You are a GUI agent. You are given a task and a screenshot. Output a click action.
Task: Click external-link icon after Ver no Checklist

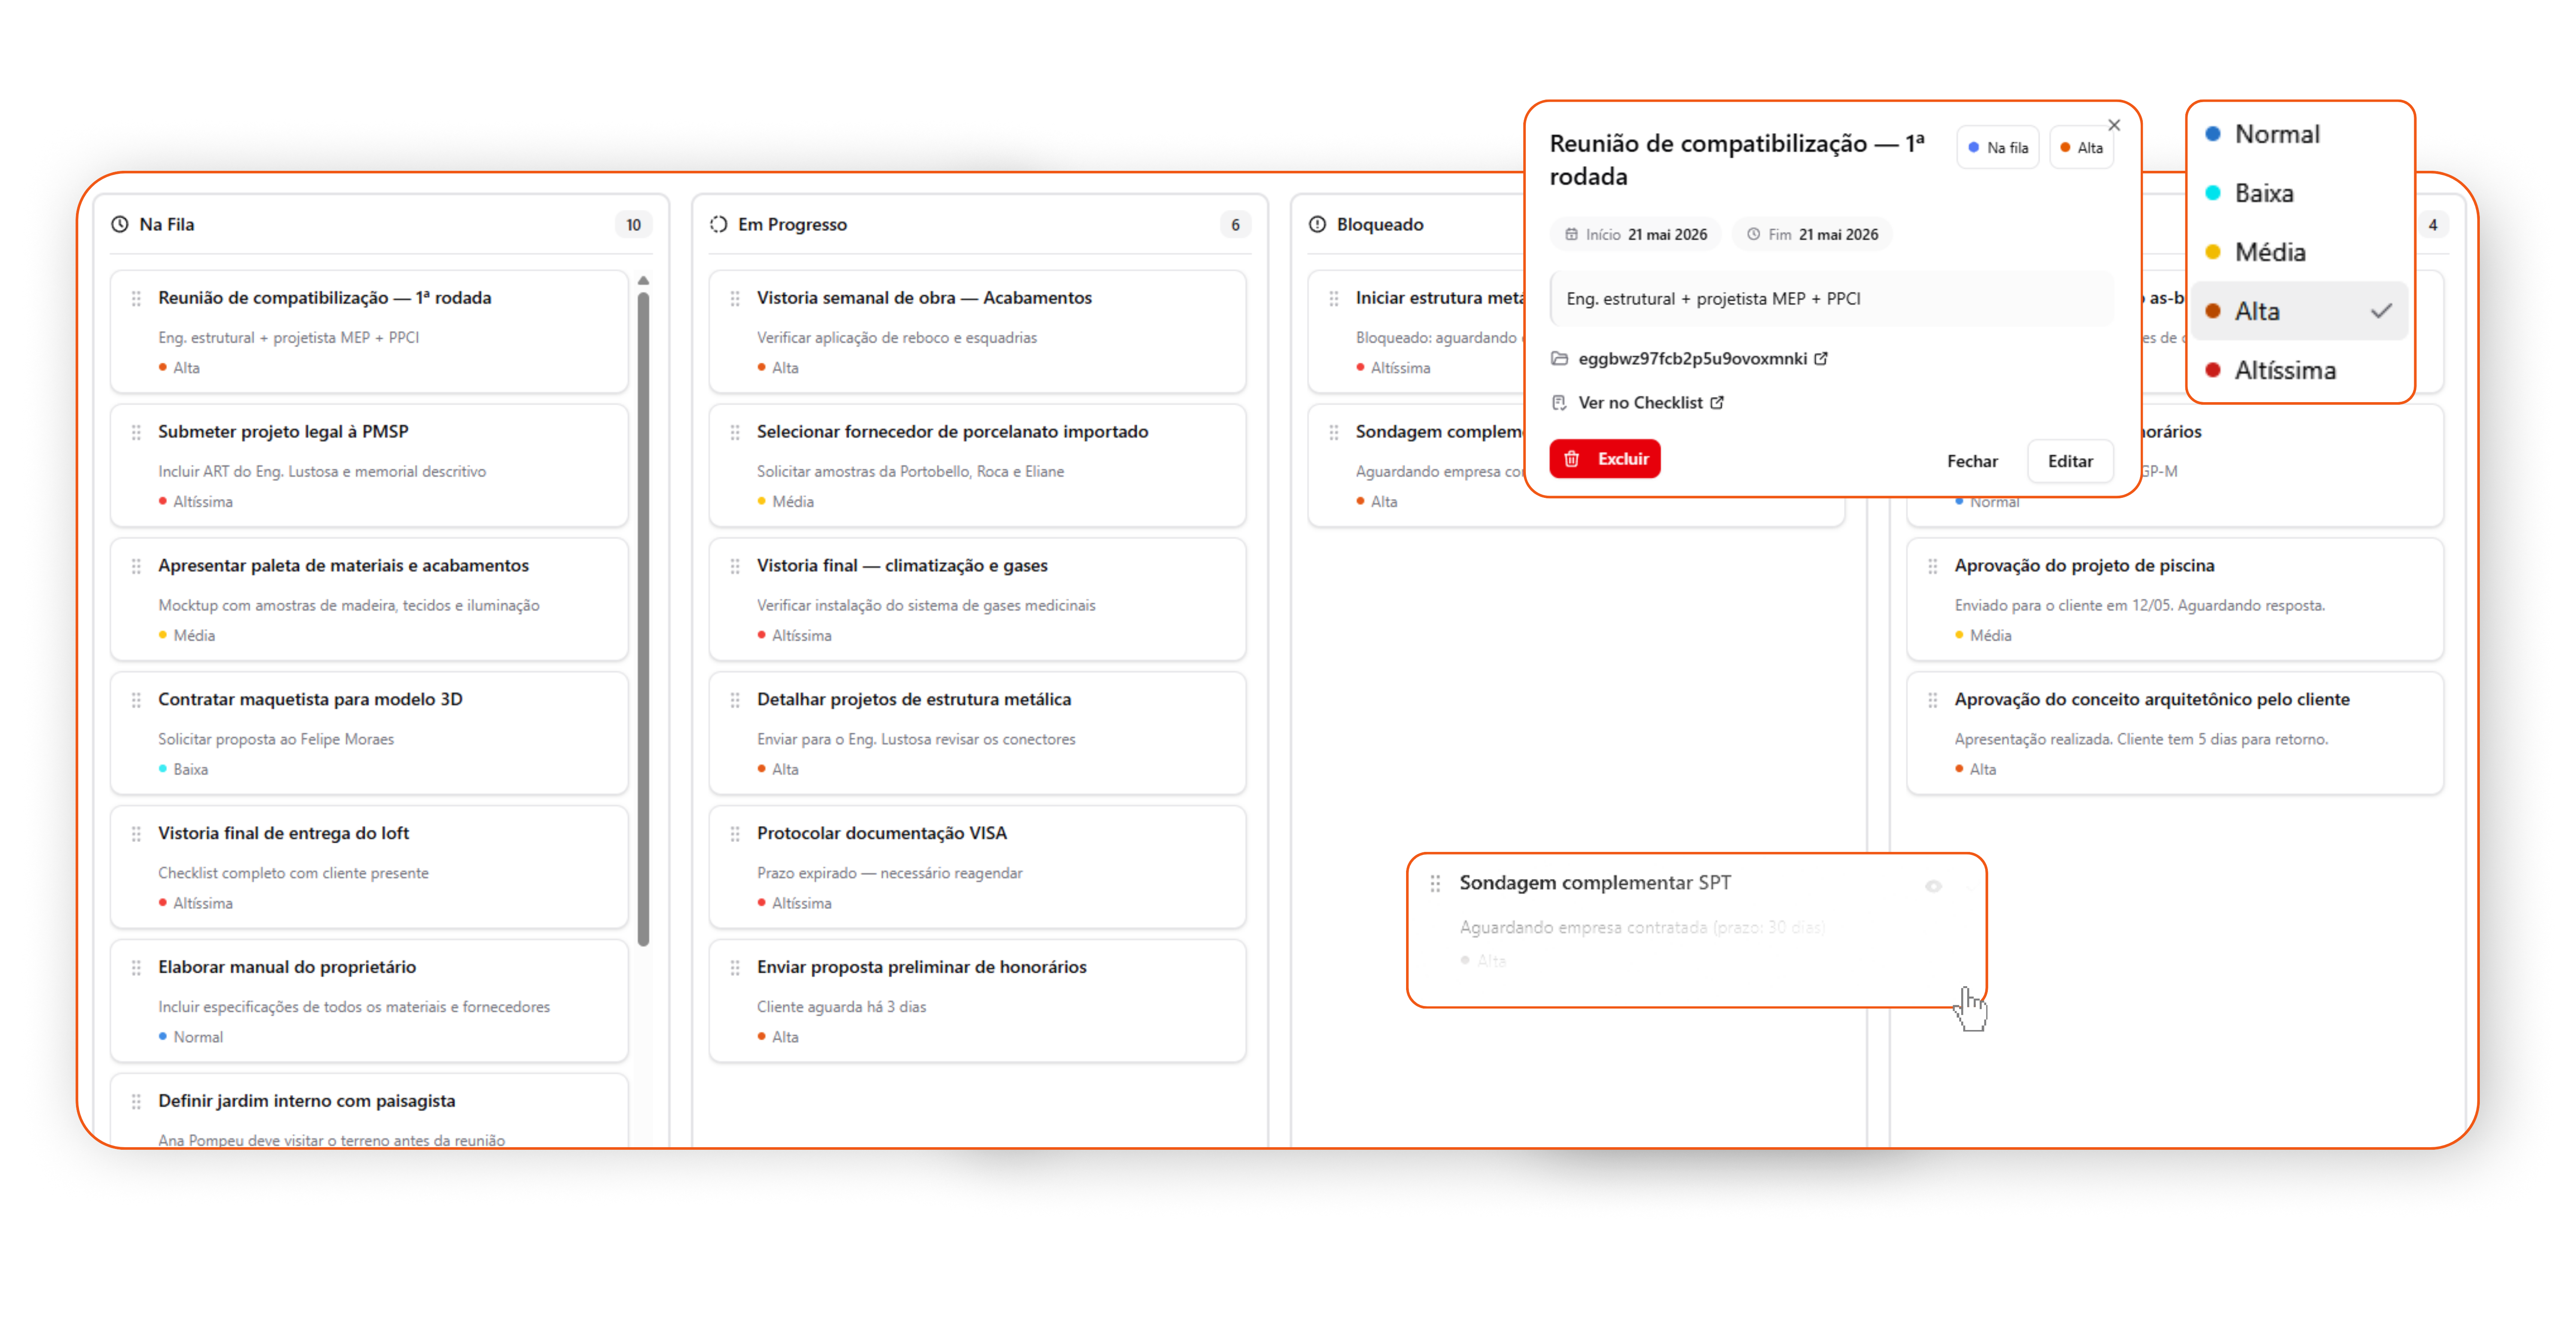tap(1717, 402)
